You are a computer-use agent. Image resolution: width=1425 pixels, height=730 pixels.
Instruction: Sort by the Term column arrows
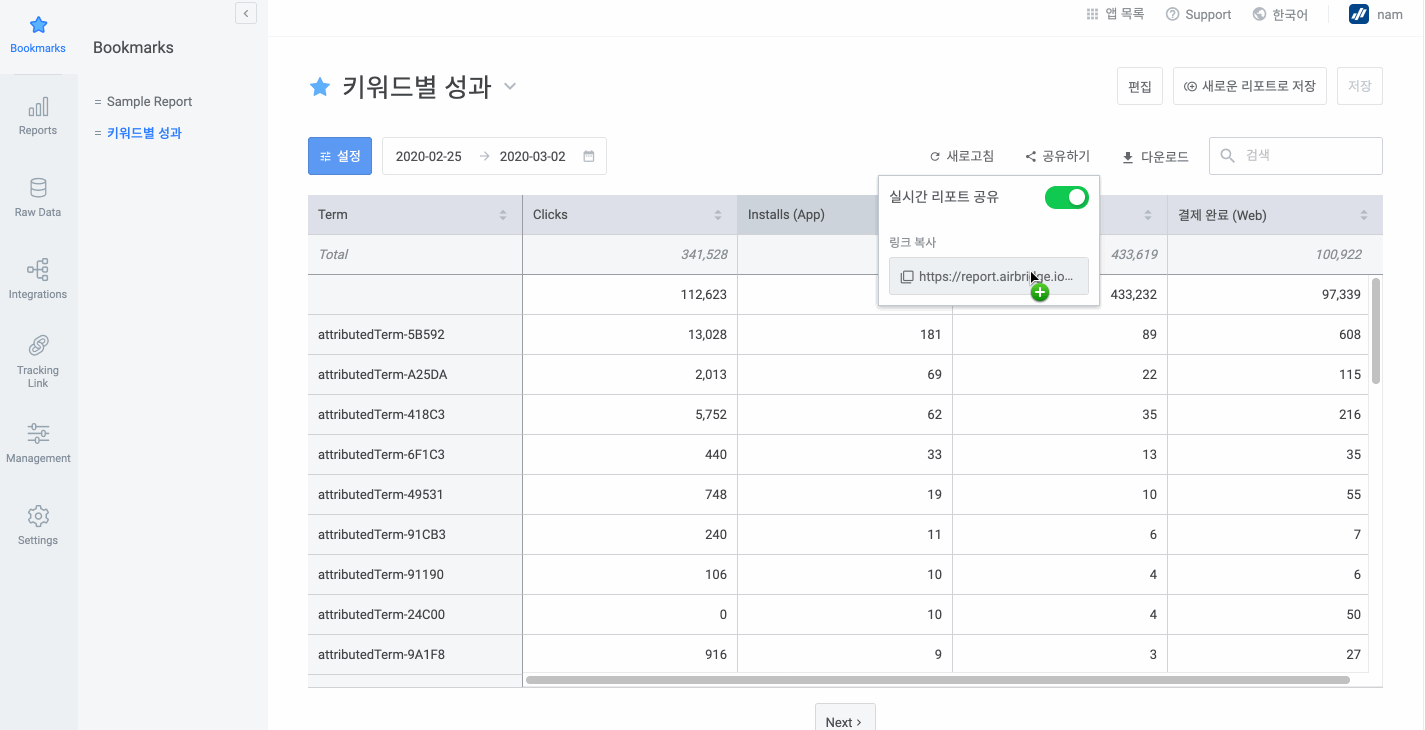click(503, 215)
